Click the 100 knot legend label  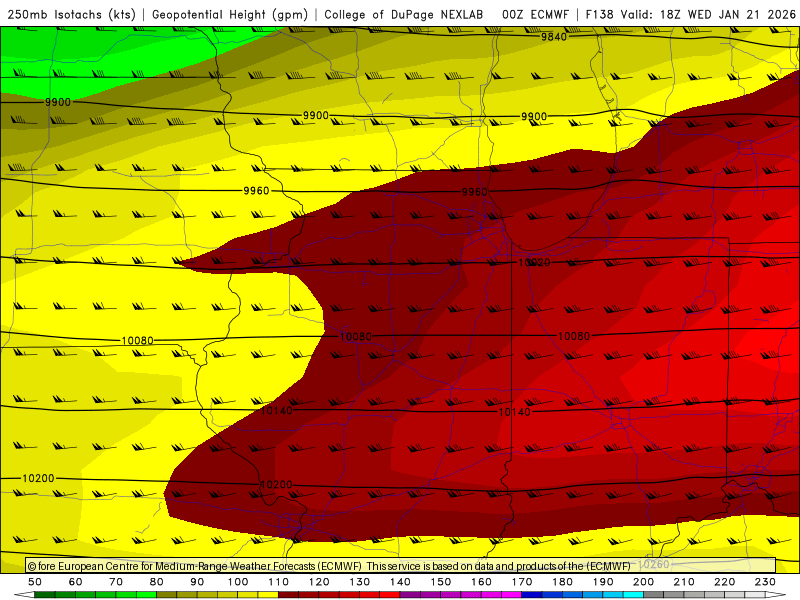pyautogui.click(x=238, y=582)
